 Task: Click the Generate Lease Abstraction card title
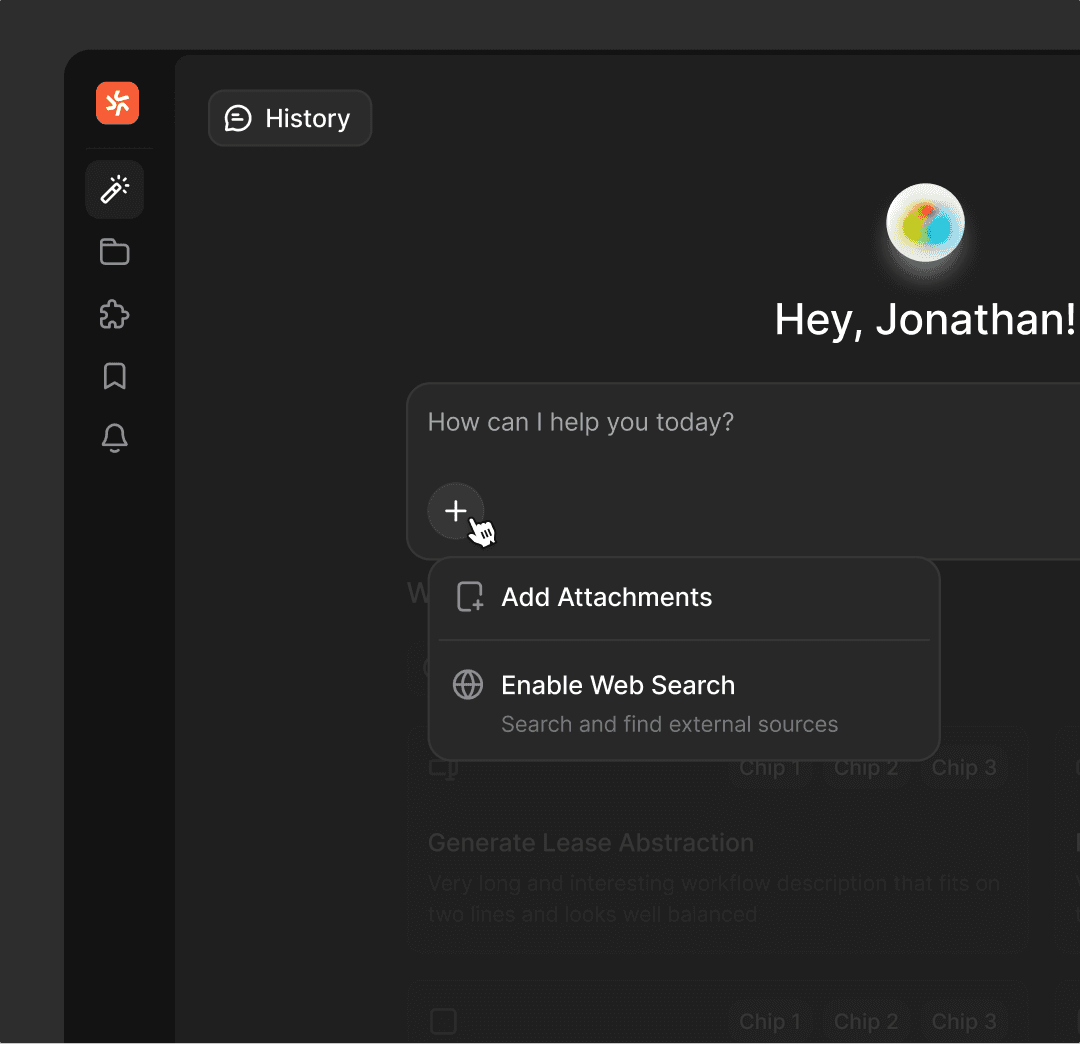pyautogui.click(x=591, y=843)
